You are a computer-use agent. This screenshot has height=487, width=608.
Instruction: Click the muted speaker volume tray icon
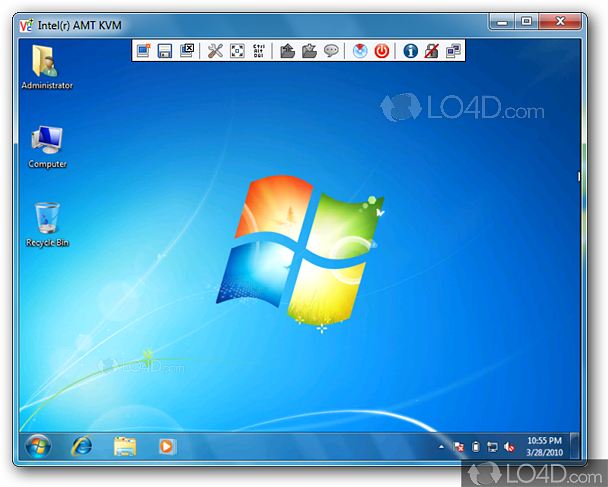(x=509, y=447)
